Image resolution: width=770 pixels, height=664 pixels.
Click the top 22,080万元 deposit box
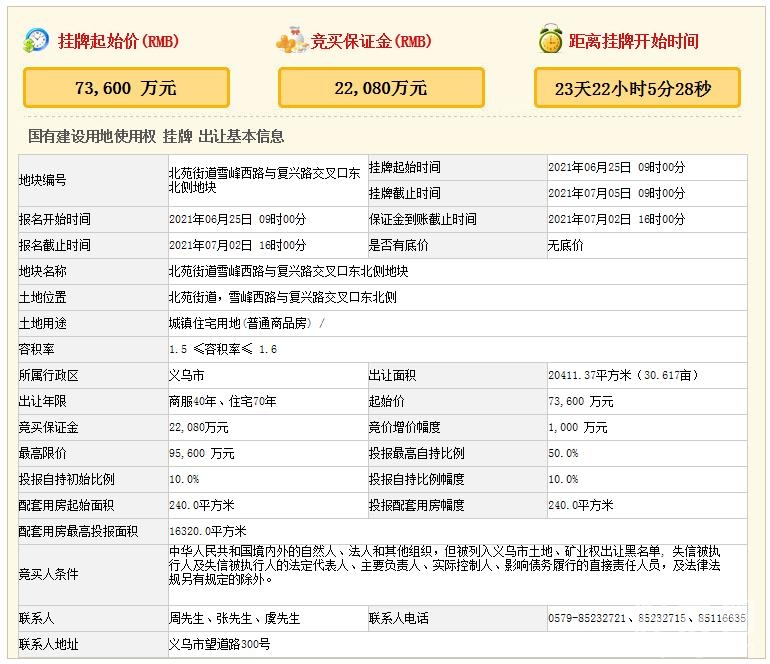tap(381, 88)
